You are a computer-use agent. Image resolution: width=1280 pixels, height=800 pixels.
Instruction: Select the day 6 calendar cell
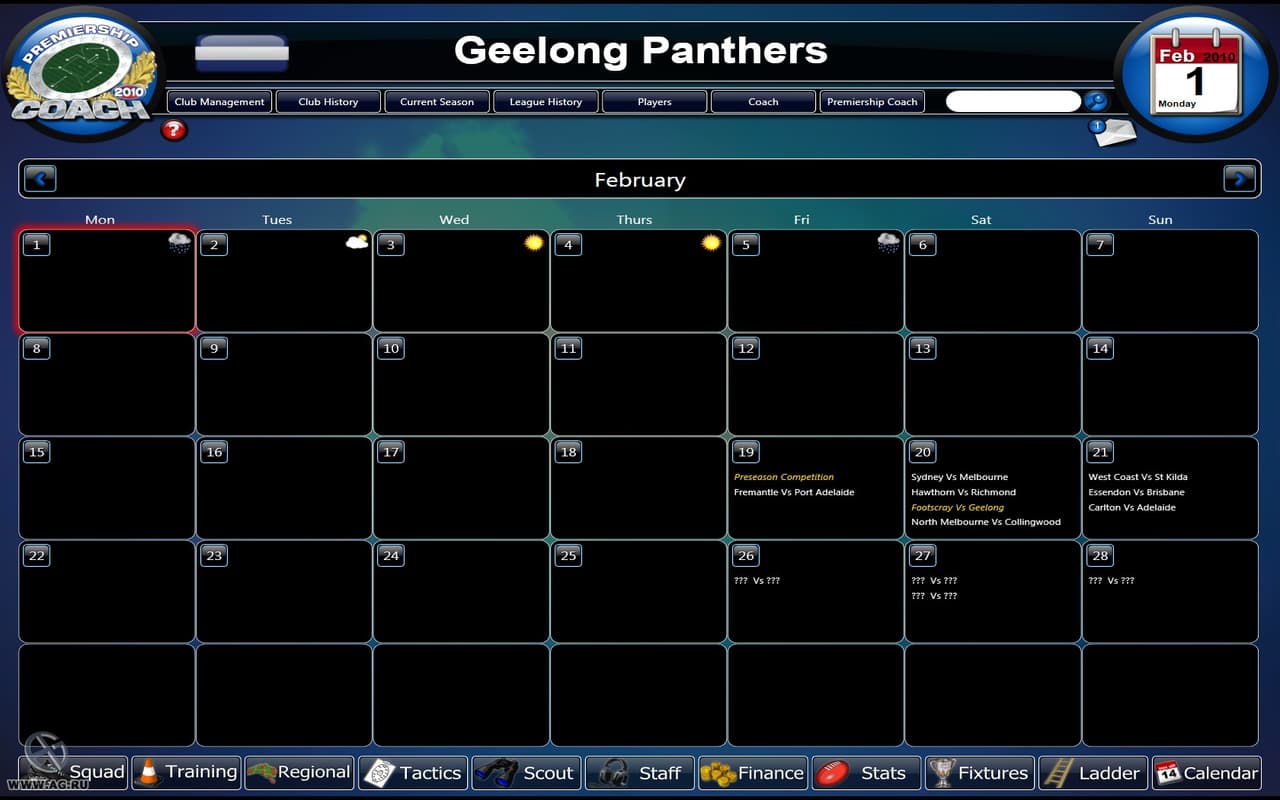tap(993, 281)
